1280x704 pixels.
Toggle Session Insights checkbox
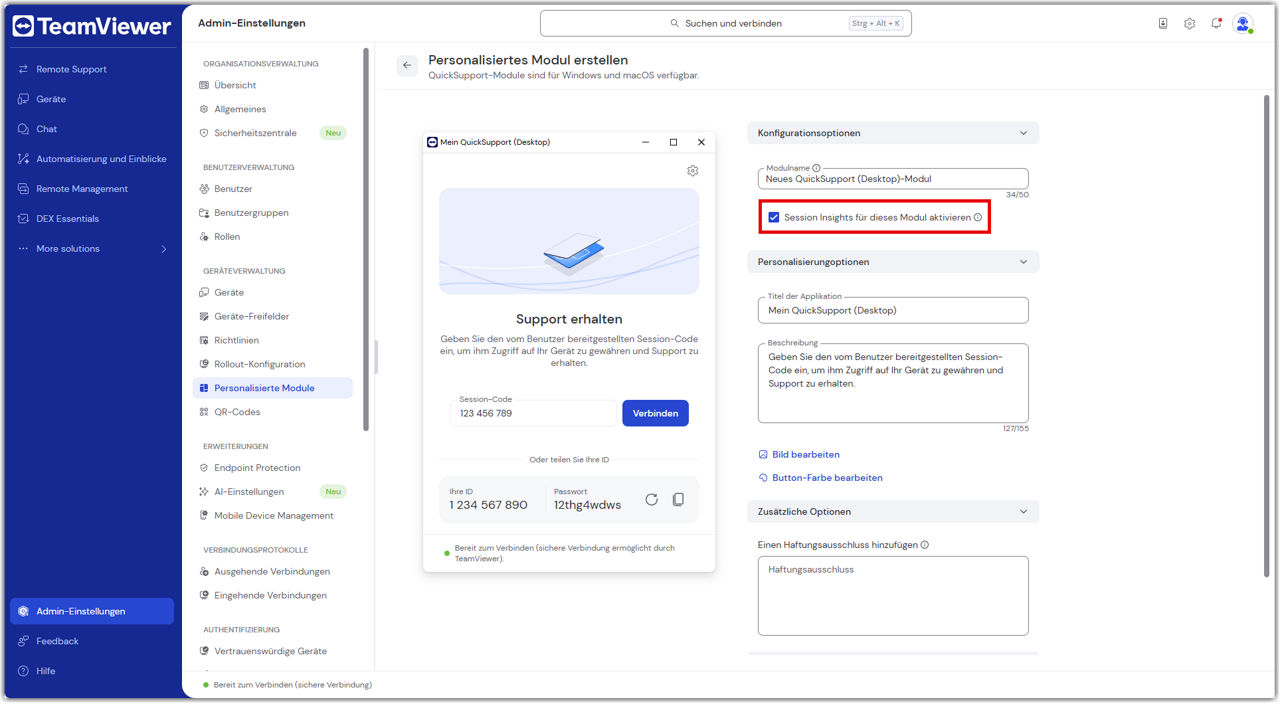[x=774, y=217]
